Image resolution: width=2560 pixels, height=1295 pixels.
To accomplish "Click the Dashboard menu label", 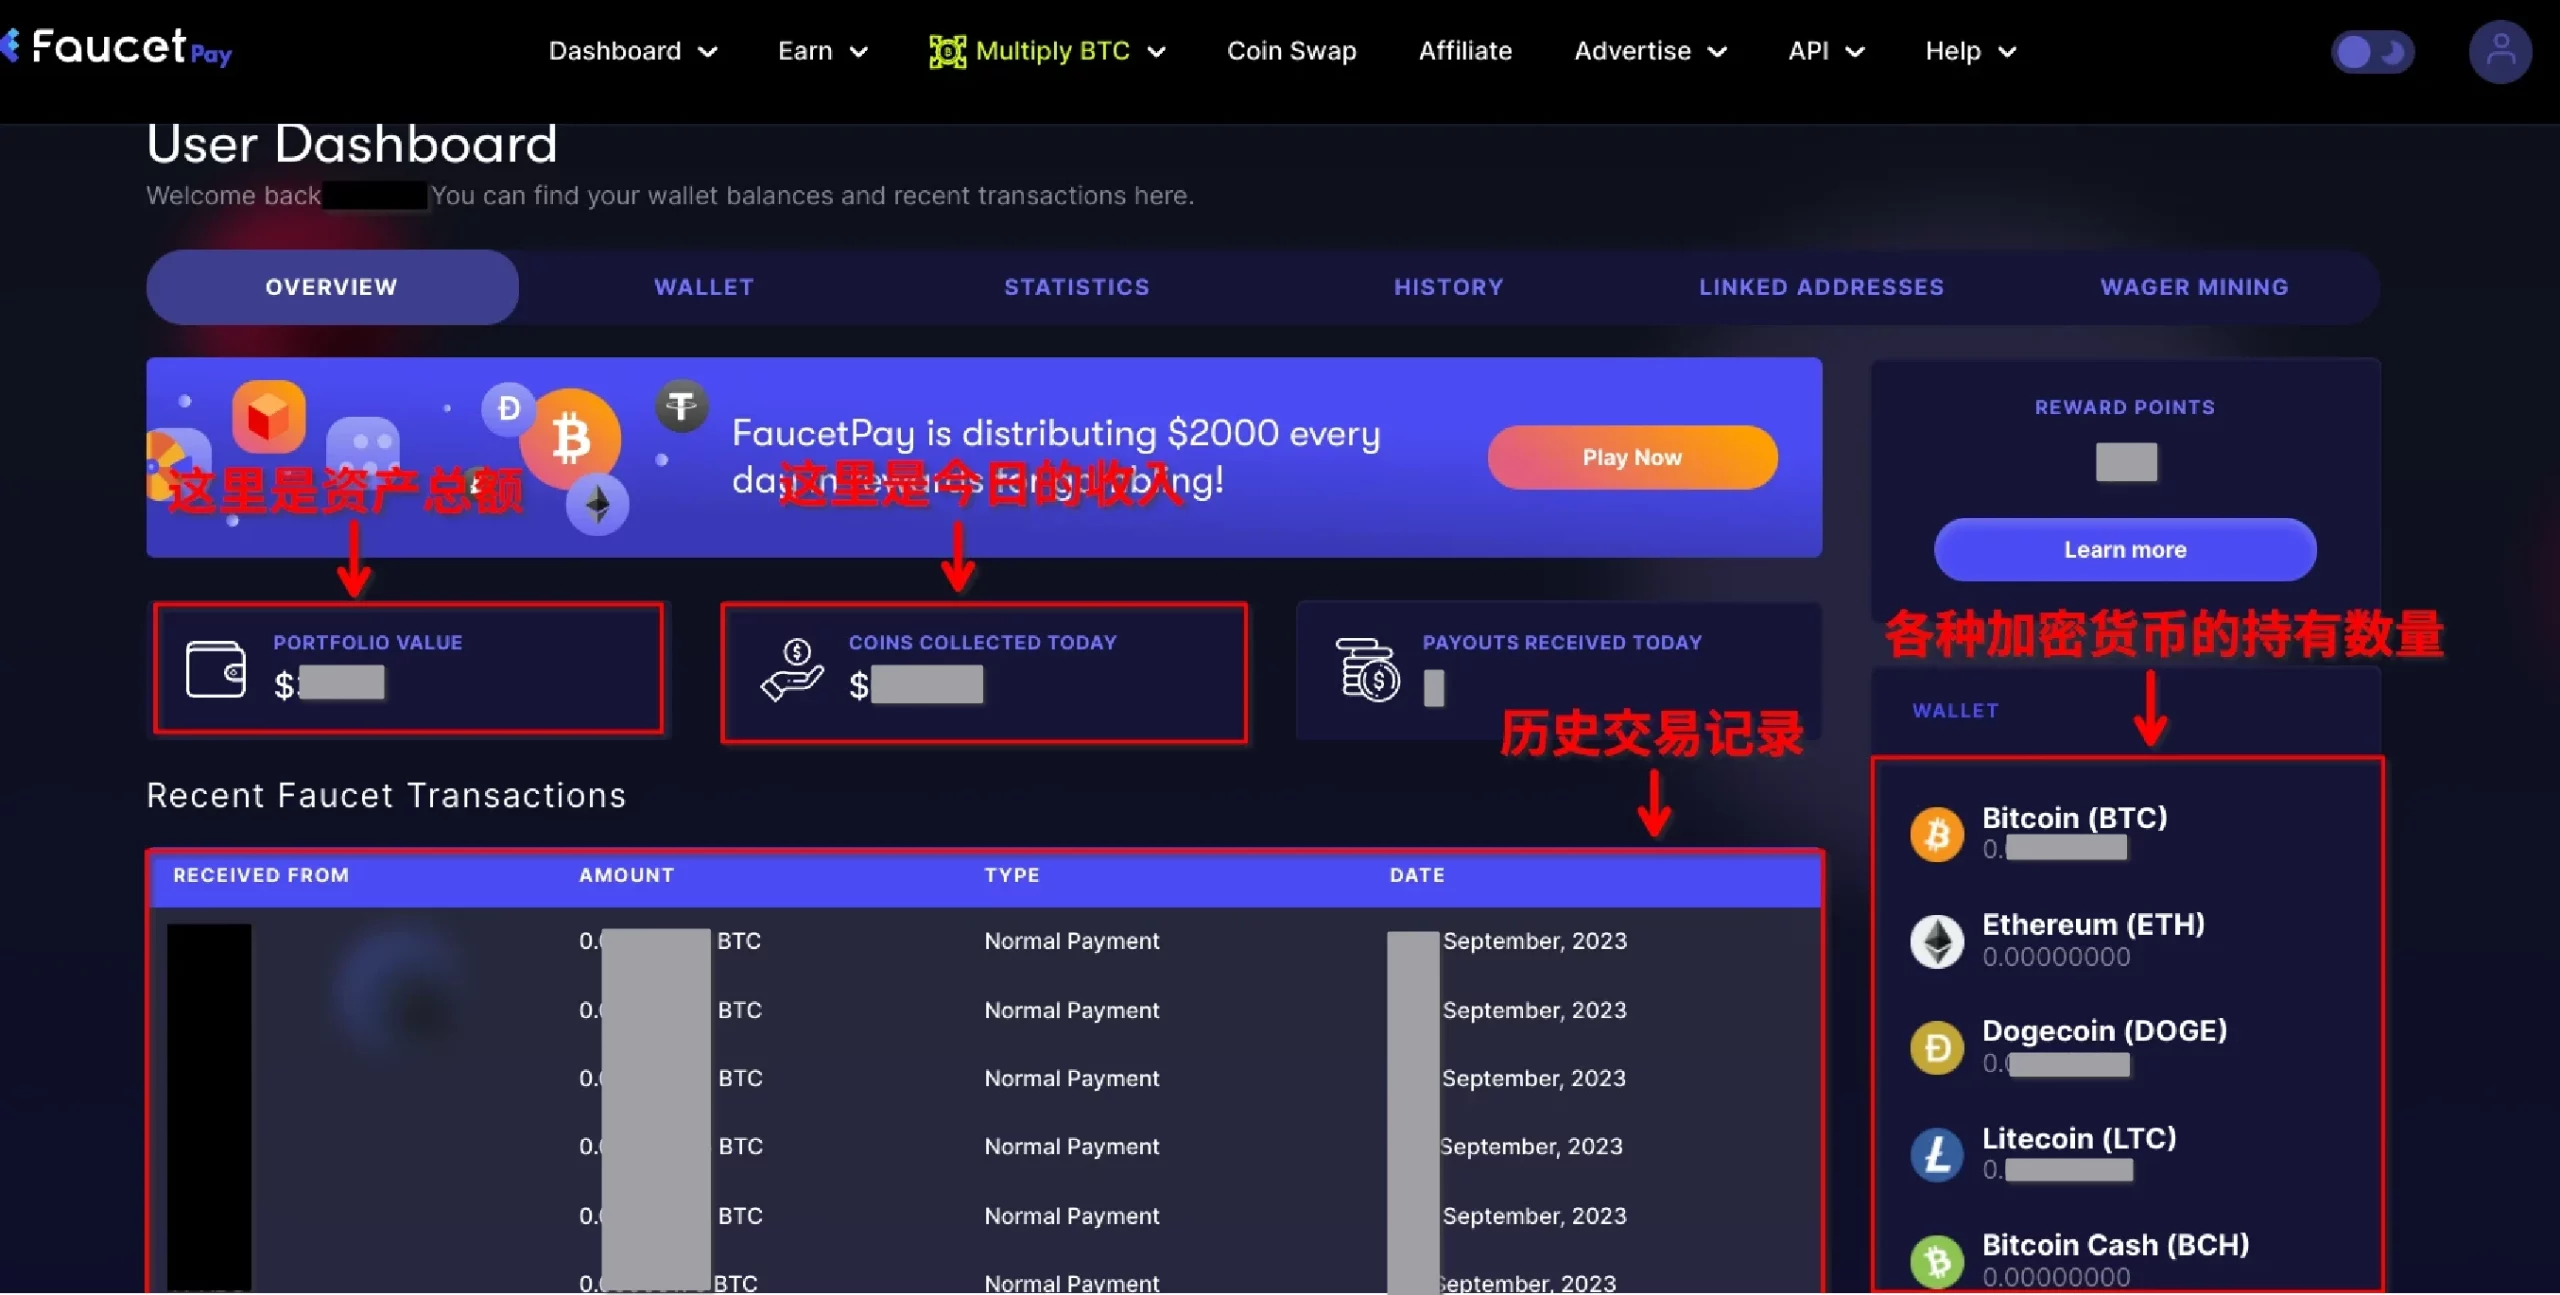I will [x=615, y=51].
